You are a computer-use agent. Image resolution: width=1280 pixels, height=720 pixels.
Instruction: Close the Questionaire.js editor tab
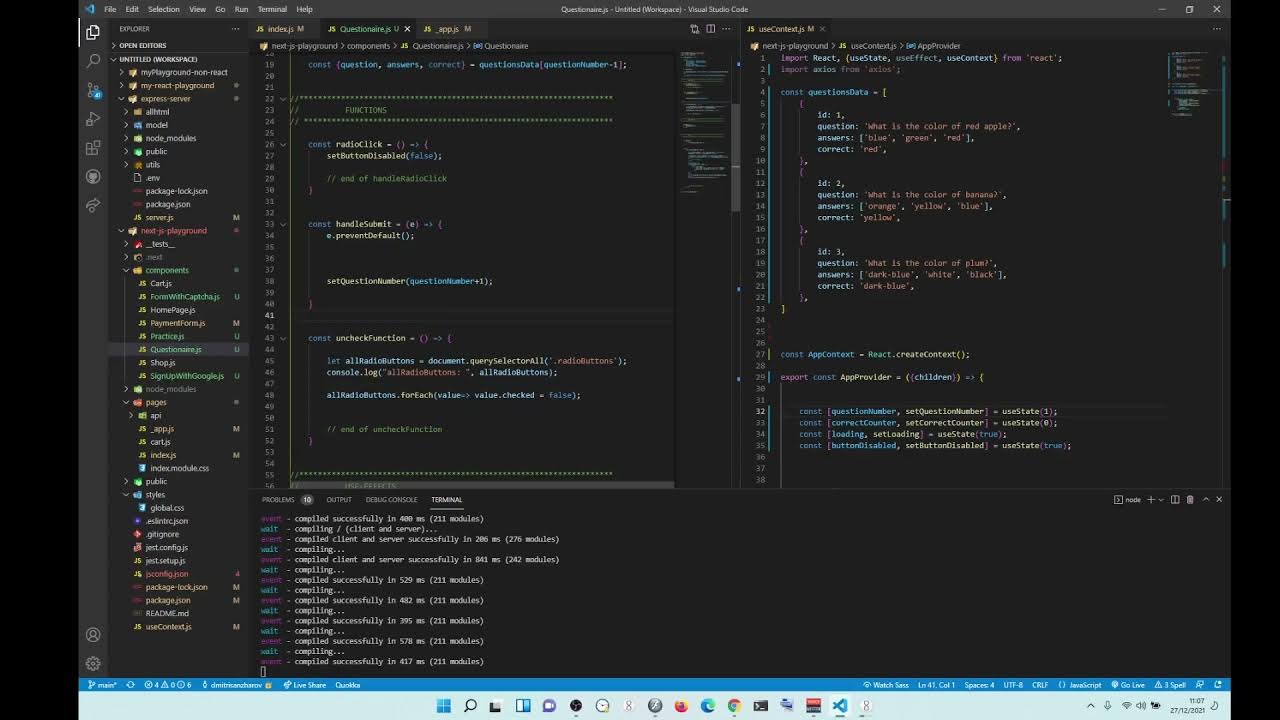407,29
